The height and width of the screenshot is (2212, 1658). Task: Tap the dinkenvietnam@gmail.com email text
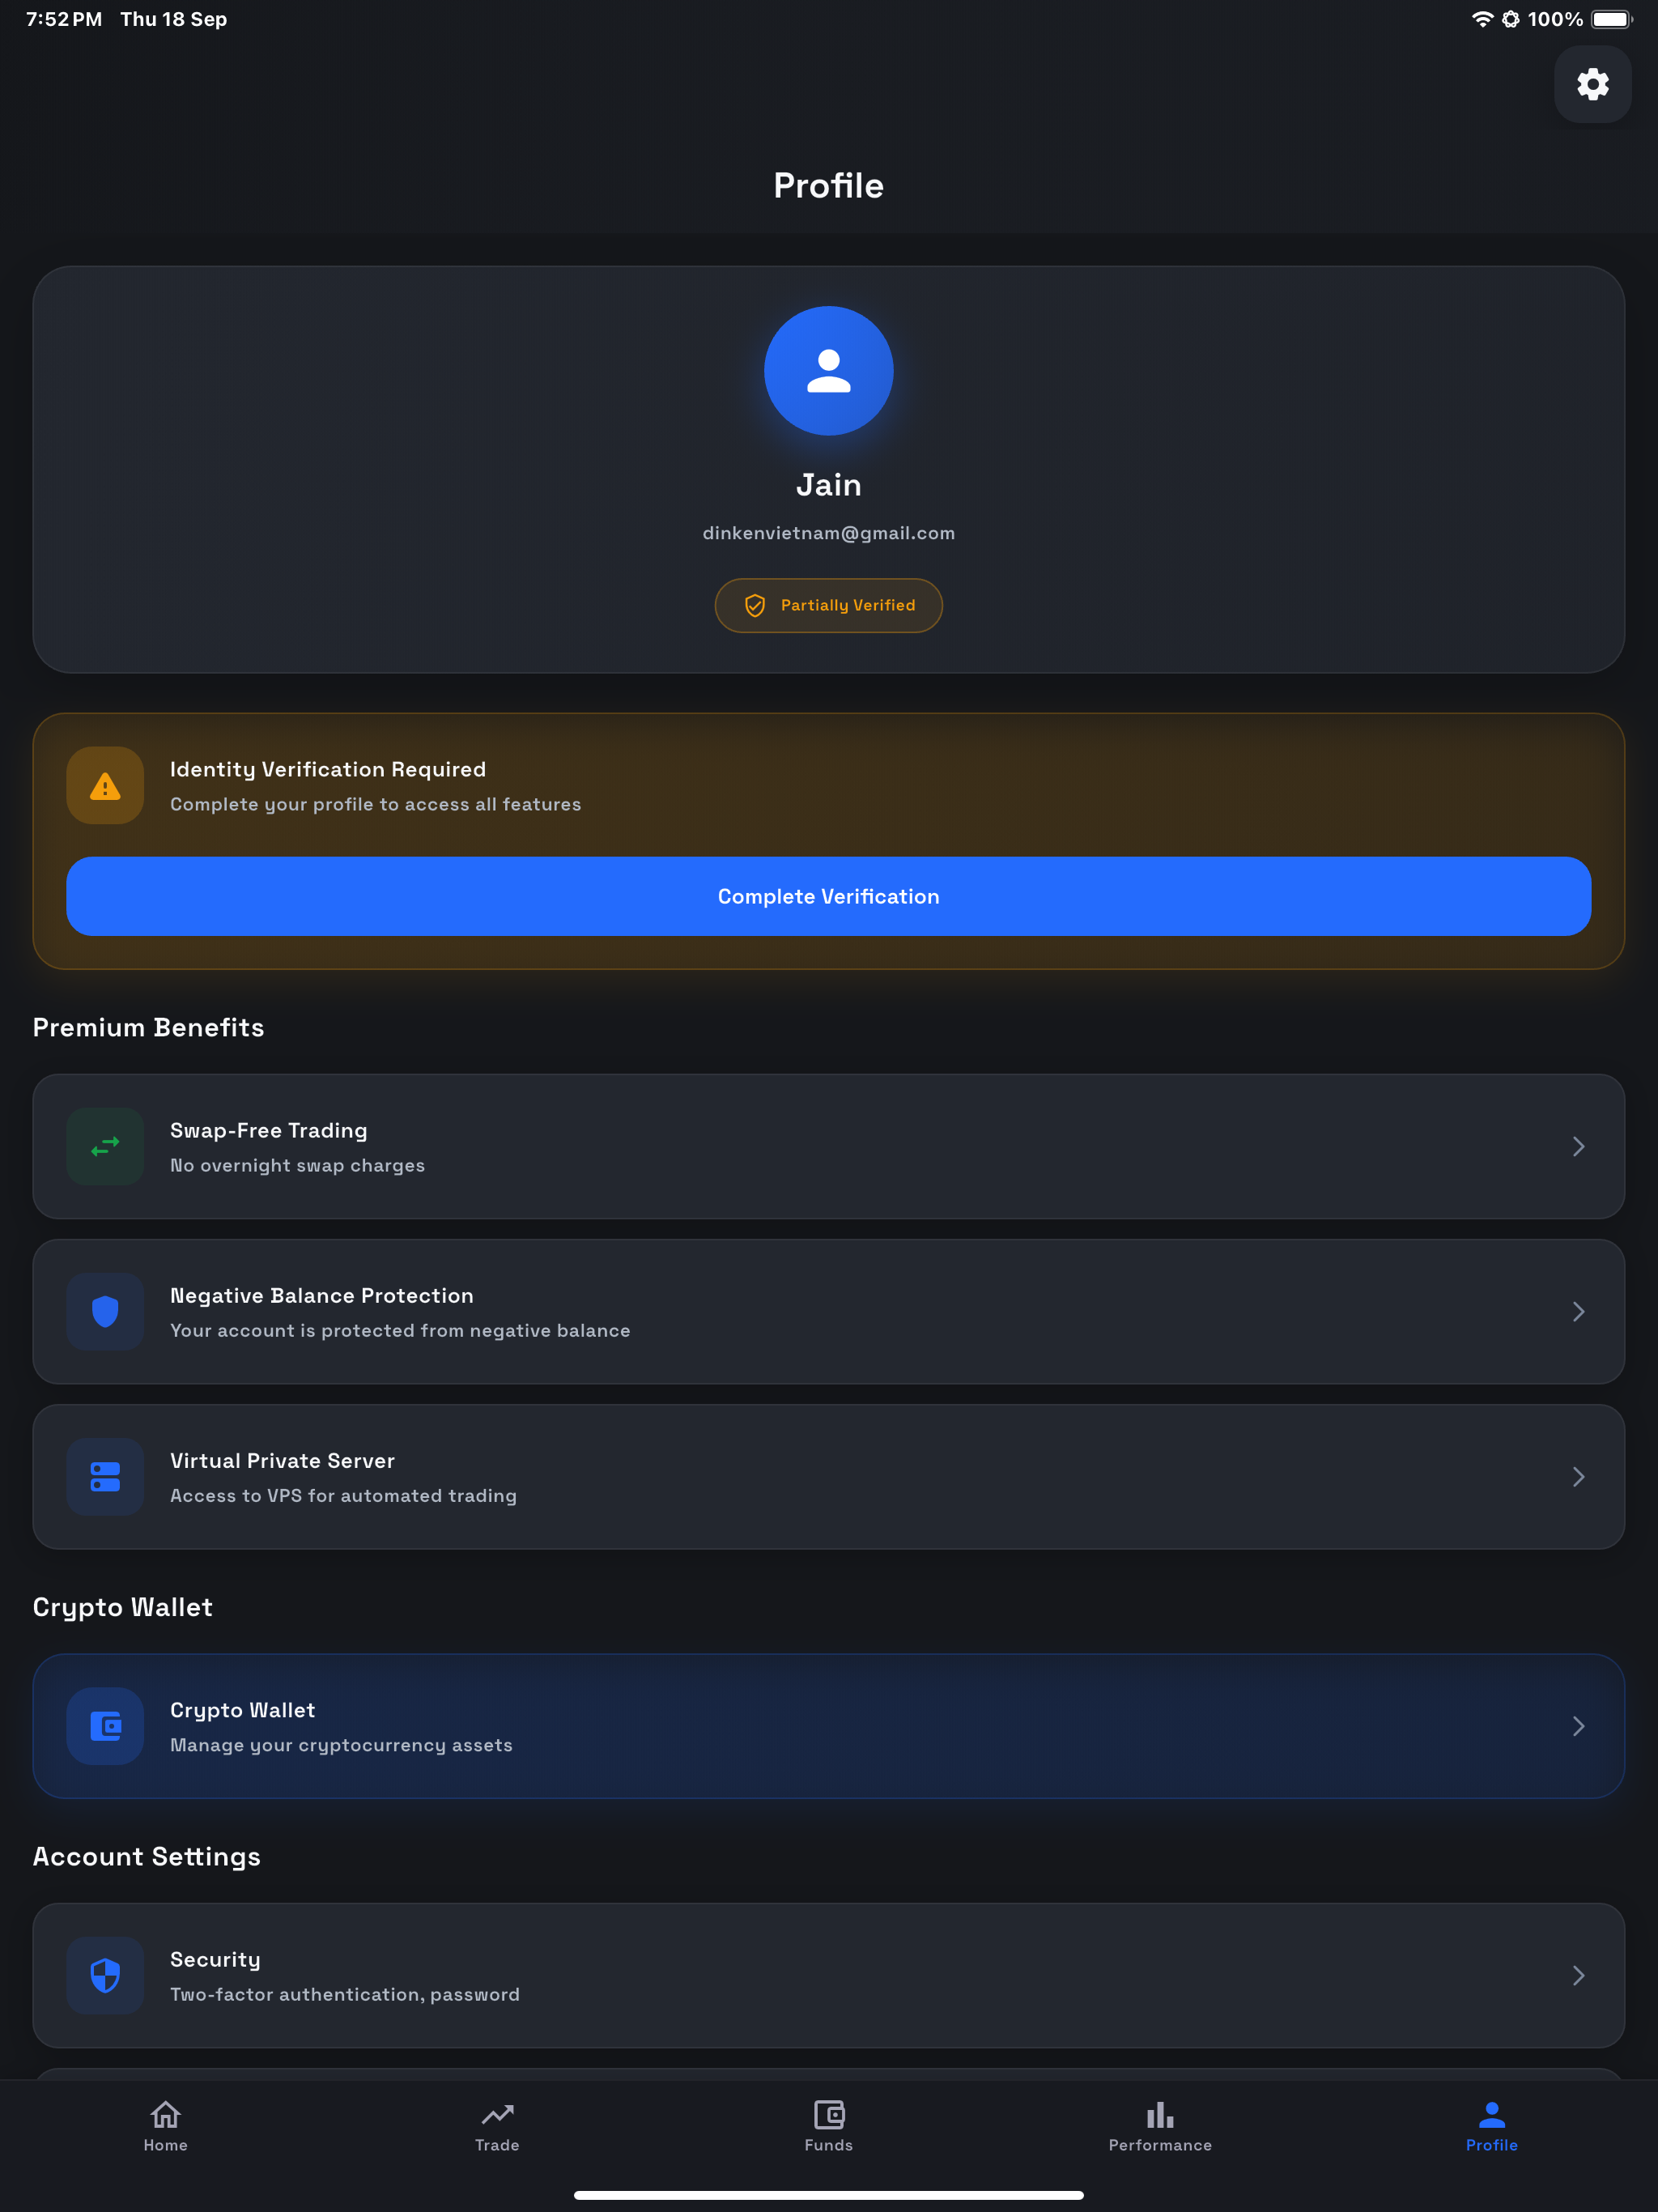[x=828, y=533]
